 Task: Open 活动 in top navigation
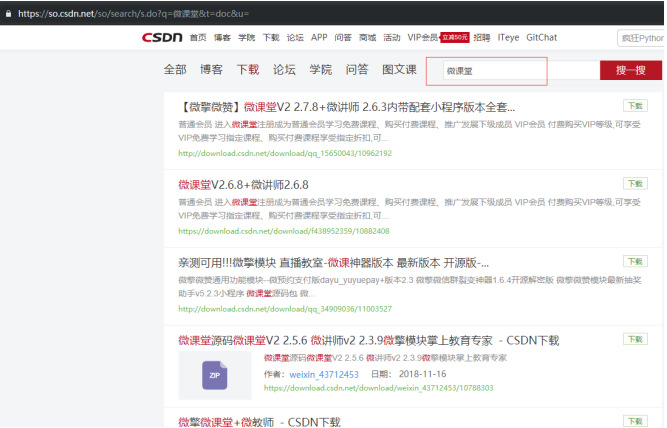click(x=392, y=37)
